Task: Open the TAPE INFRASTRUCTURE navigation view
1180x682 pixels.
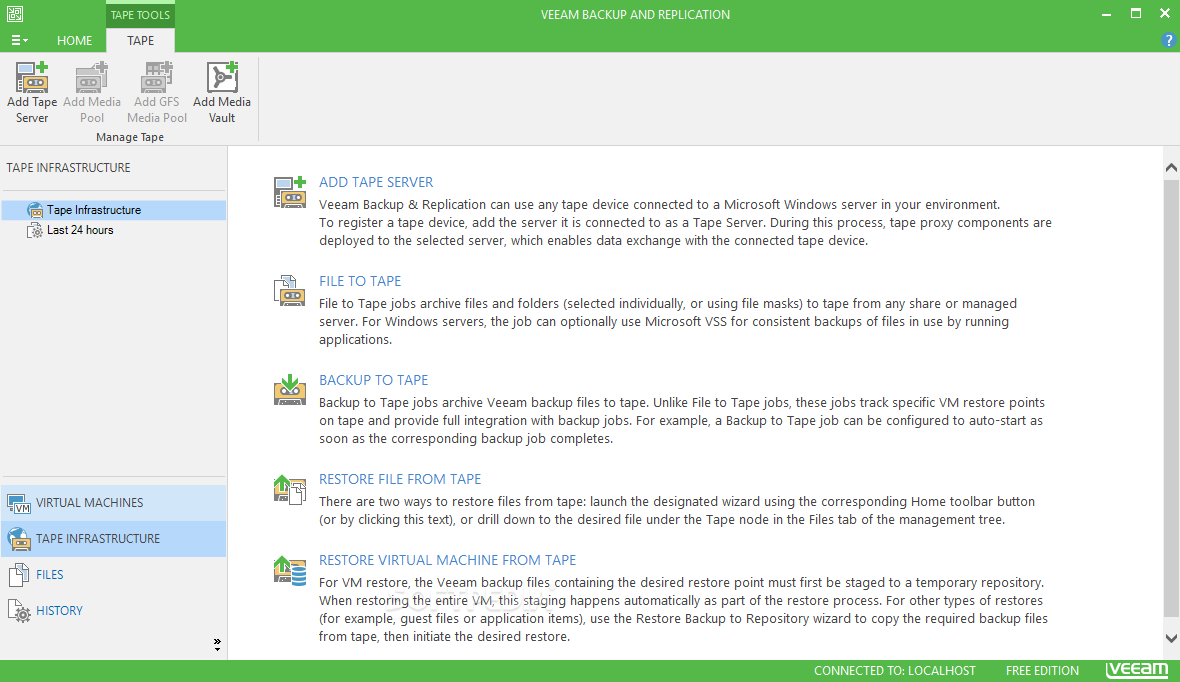Action: 114,539
